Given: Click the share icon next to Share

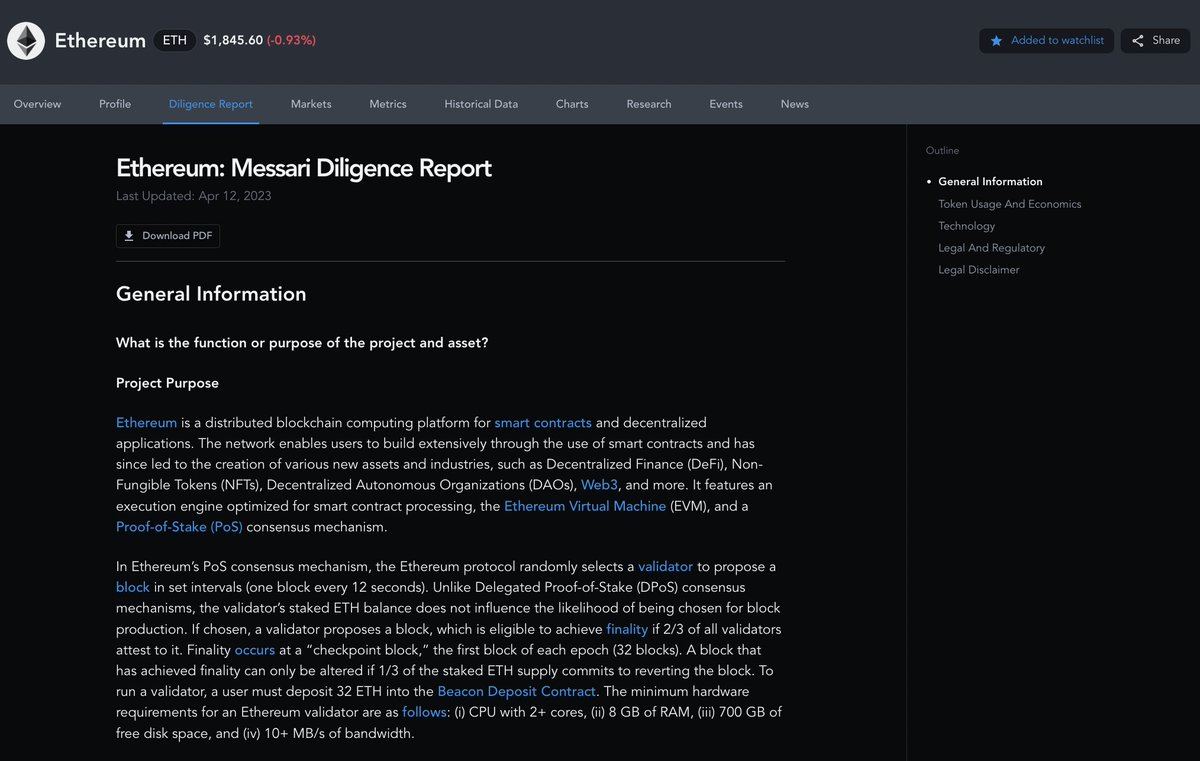Looking at the screenshot, I should (x=1138, y=41).
